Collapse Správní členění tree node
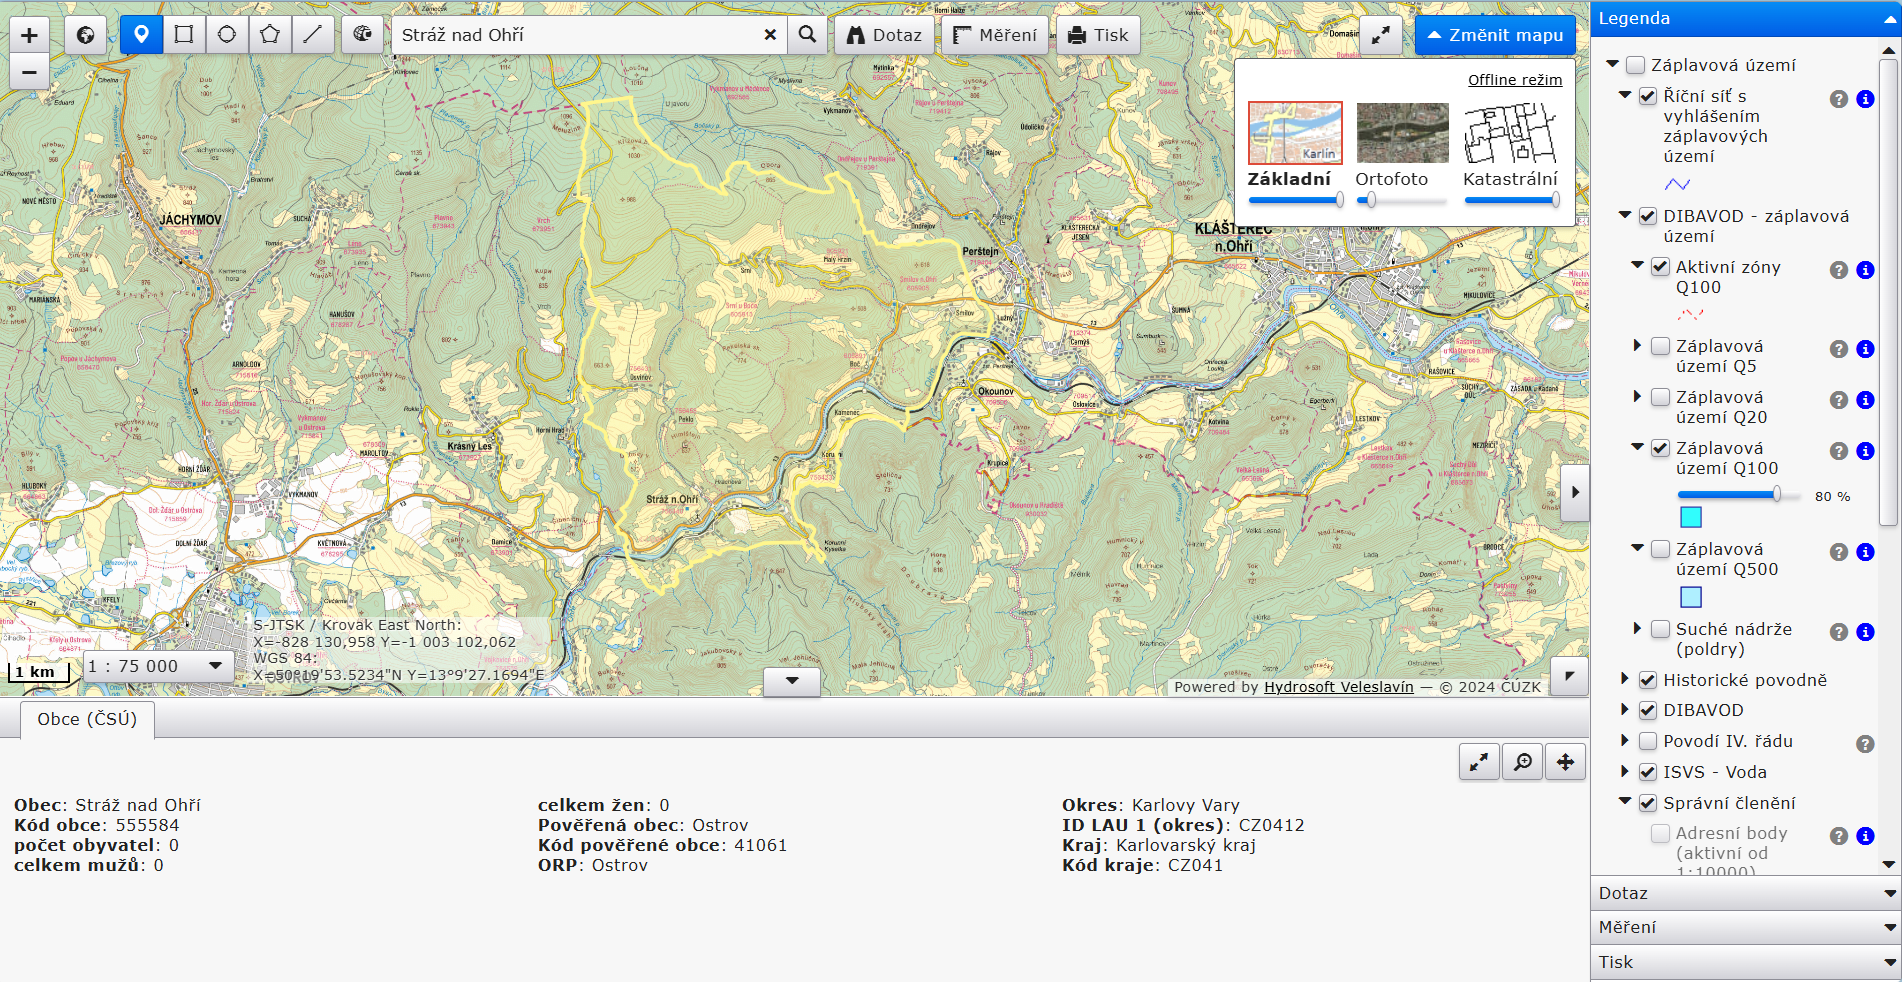This screenshot has height=982, width=1902. 1625,801
